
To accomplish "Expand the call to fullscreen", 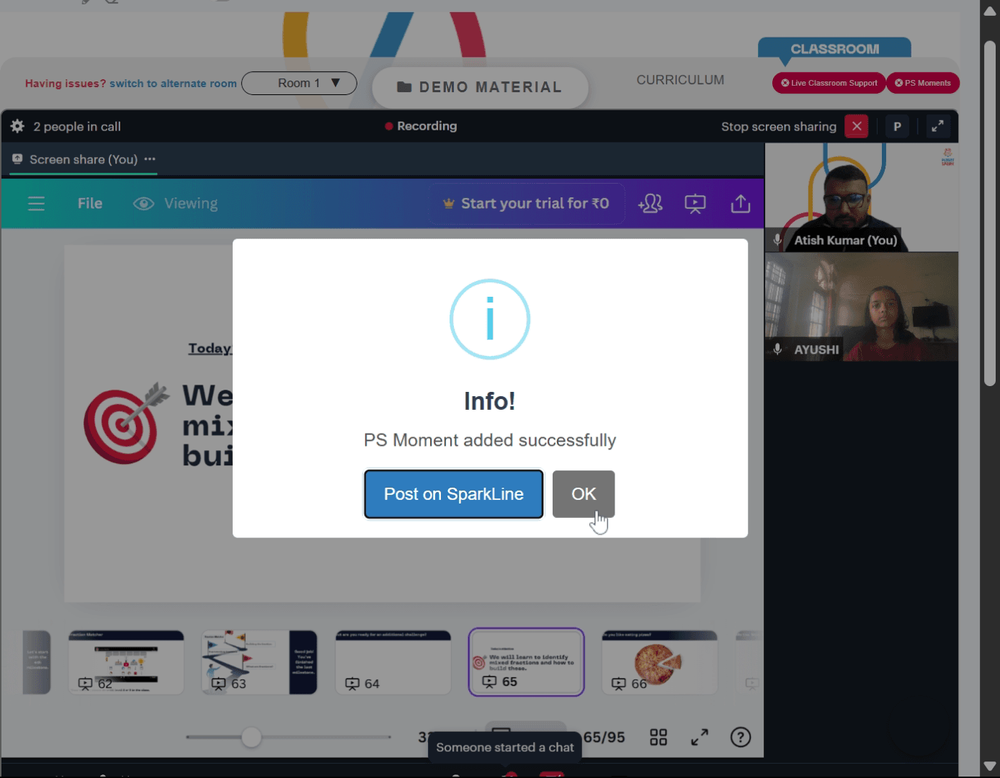I will pyautogui.click(x=937, y=126).
